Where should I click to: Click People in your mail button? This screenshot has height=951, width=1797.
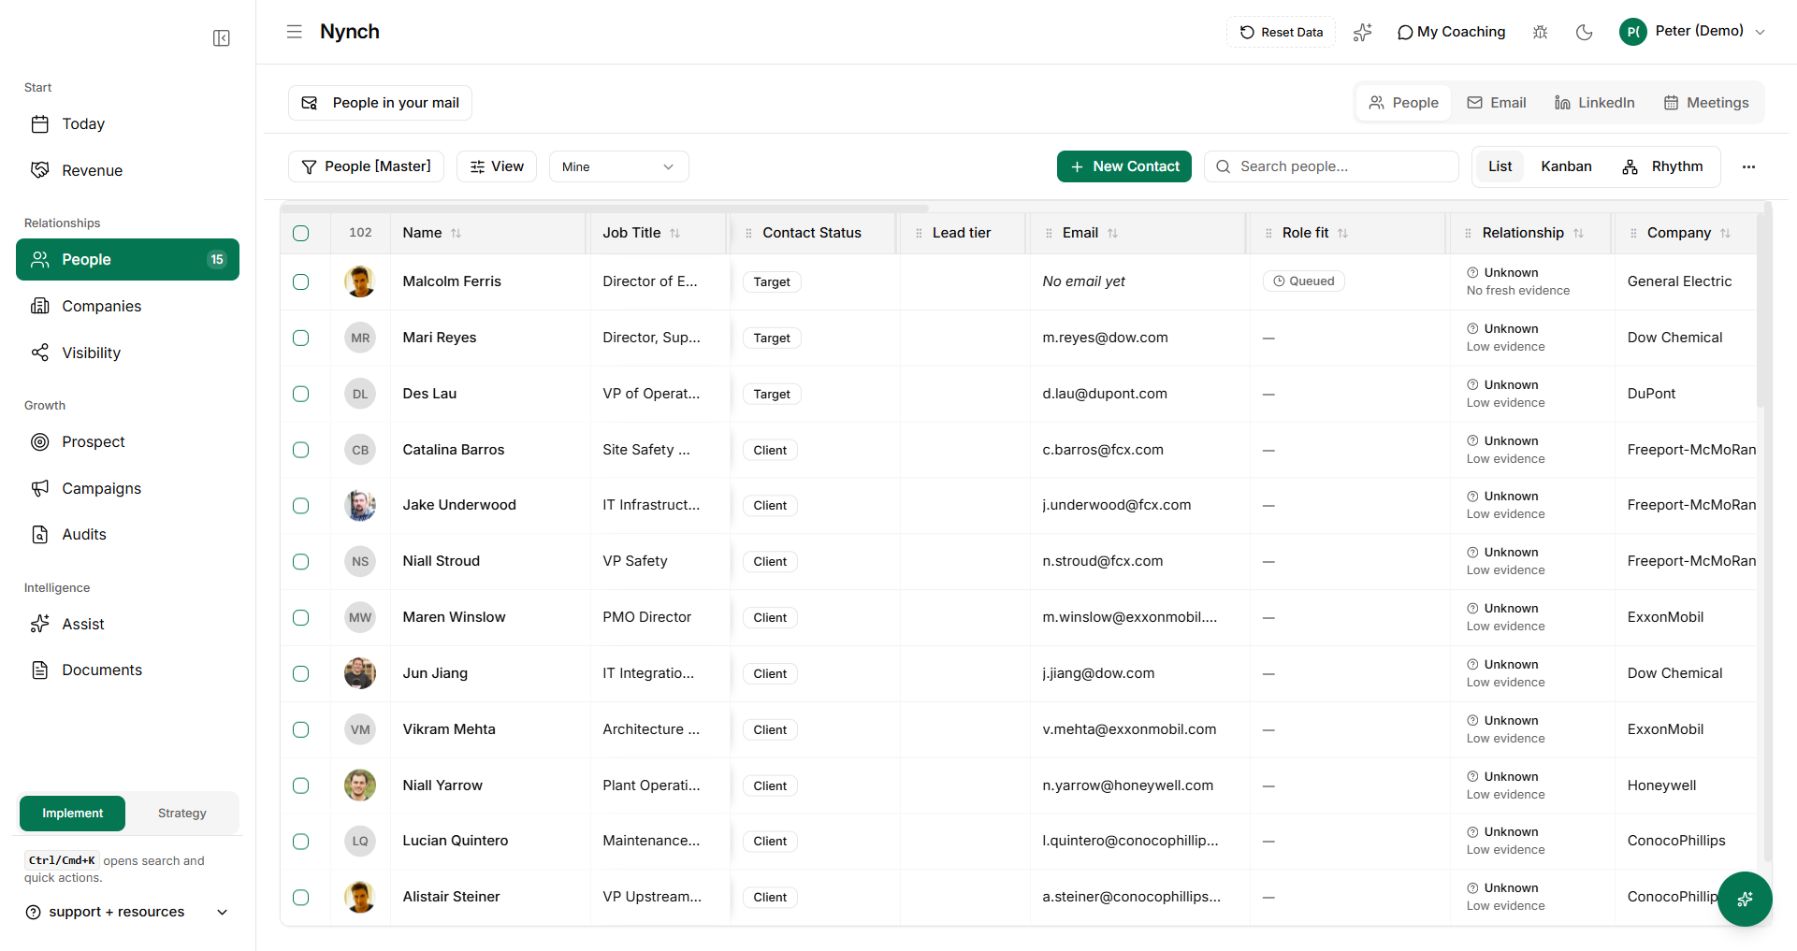tap(380, 103)
